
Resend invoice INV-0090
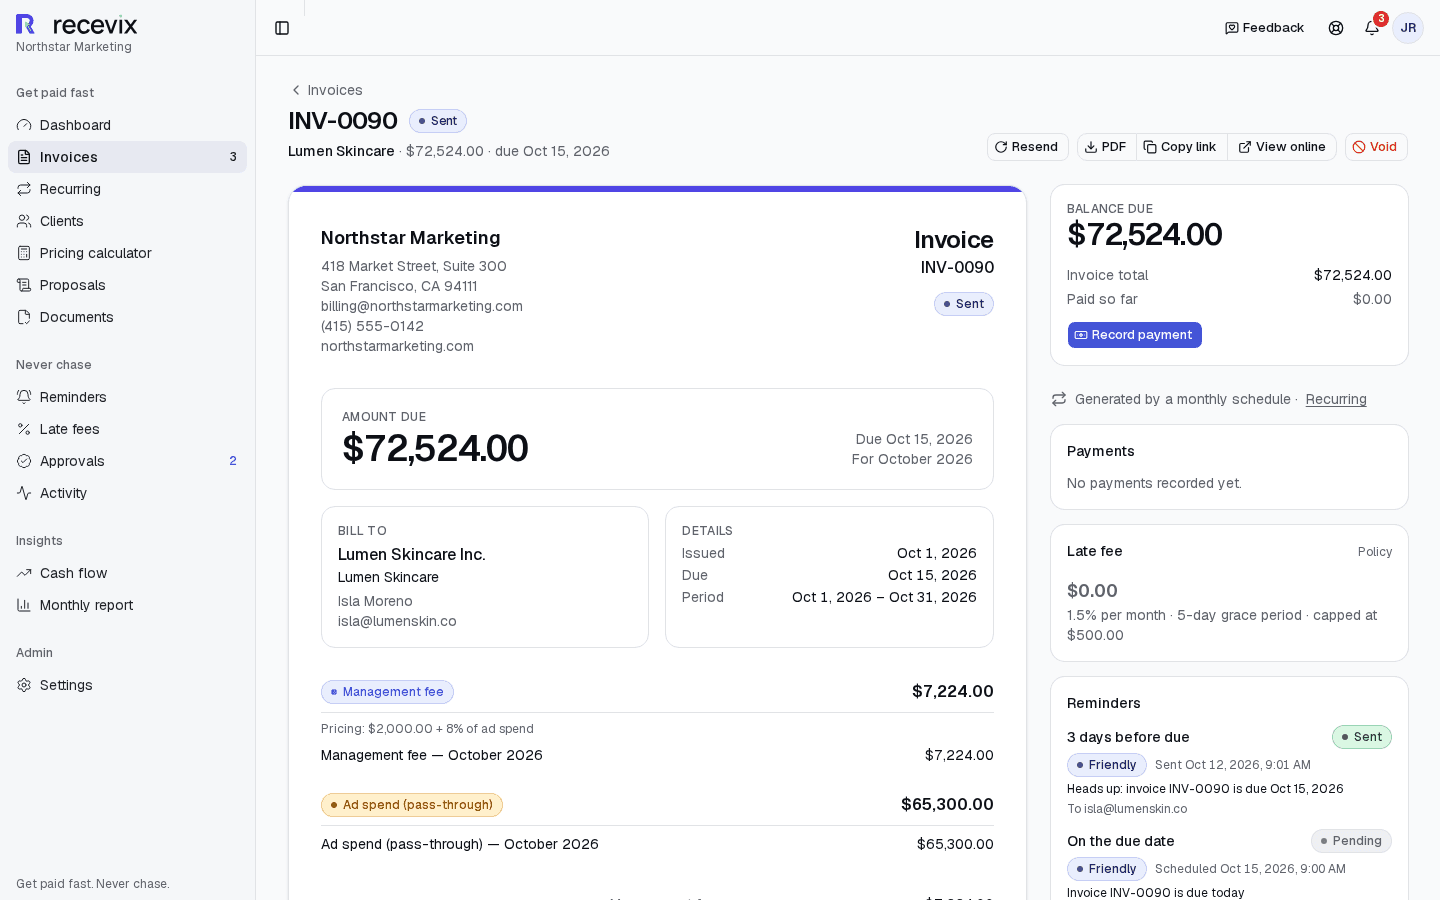1027,147
